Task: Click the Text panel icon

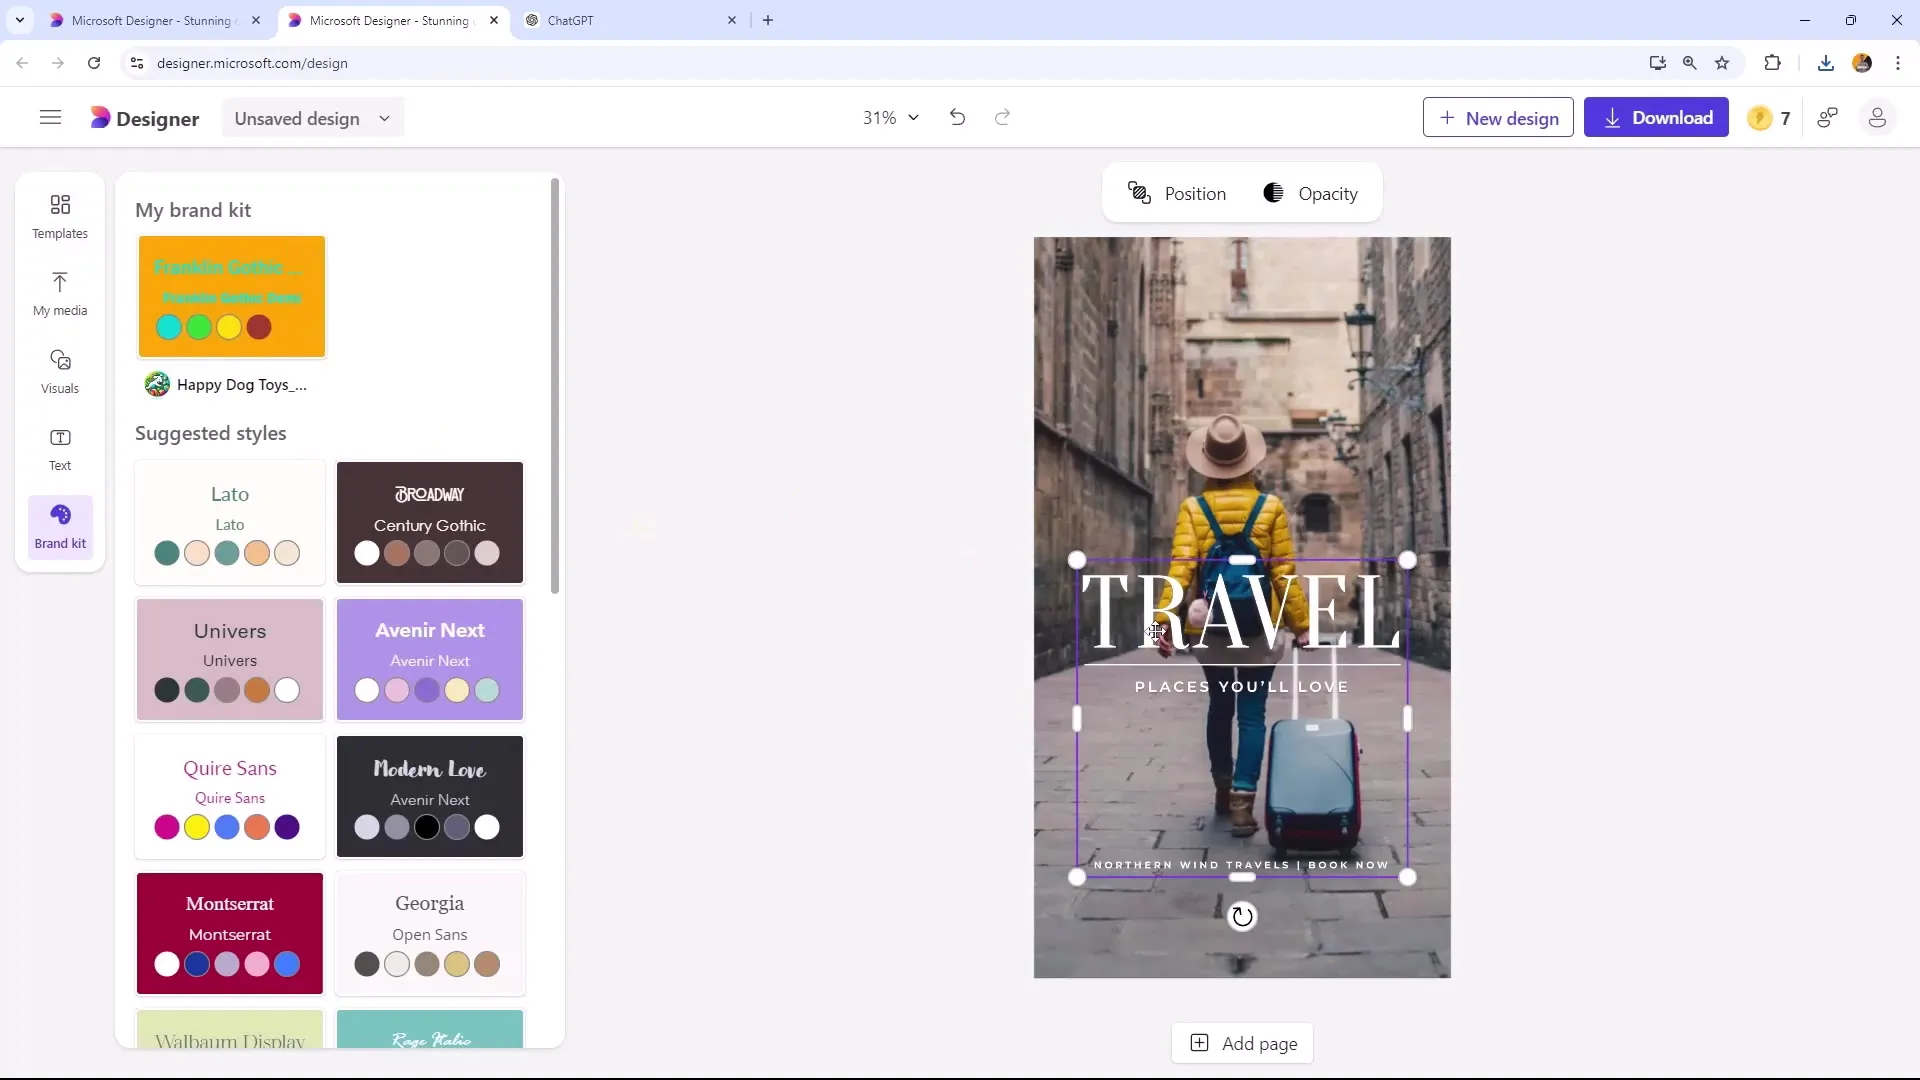Action: (x=59, y=447)
